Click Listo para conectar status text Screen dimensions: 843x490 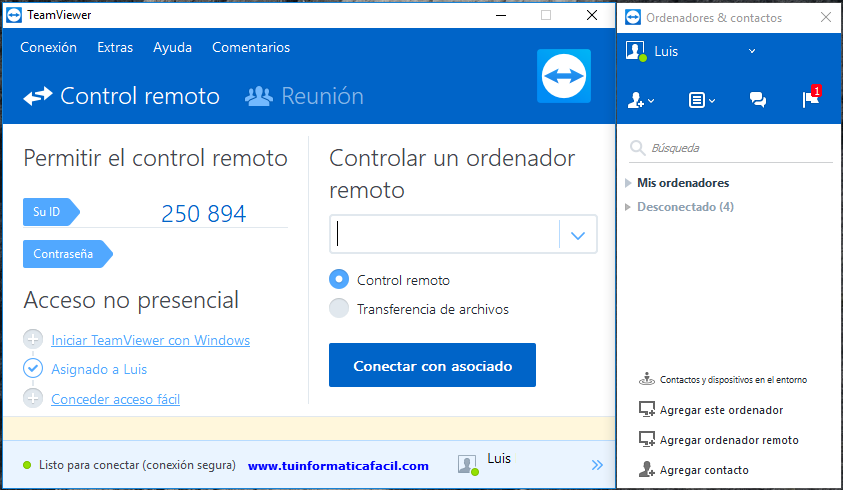[x=137, y=465]
